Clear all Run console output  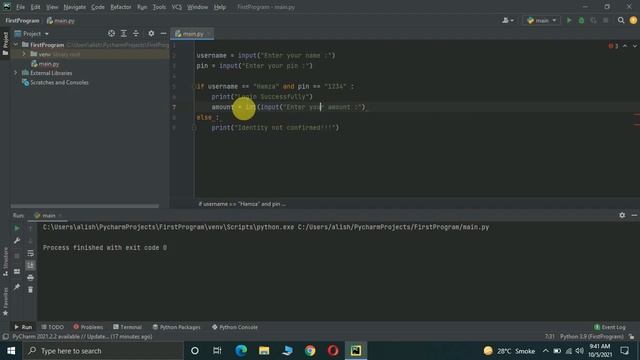(x=31, y=290)
